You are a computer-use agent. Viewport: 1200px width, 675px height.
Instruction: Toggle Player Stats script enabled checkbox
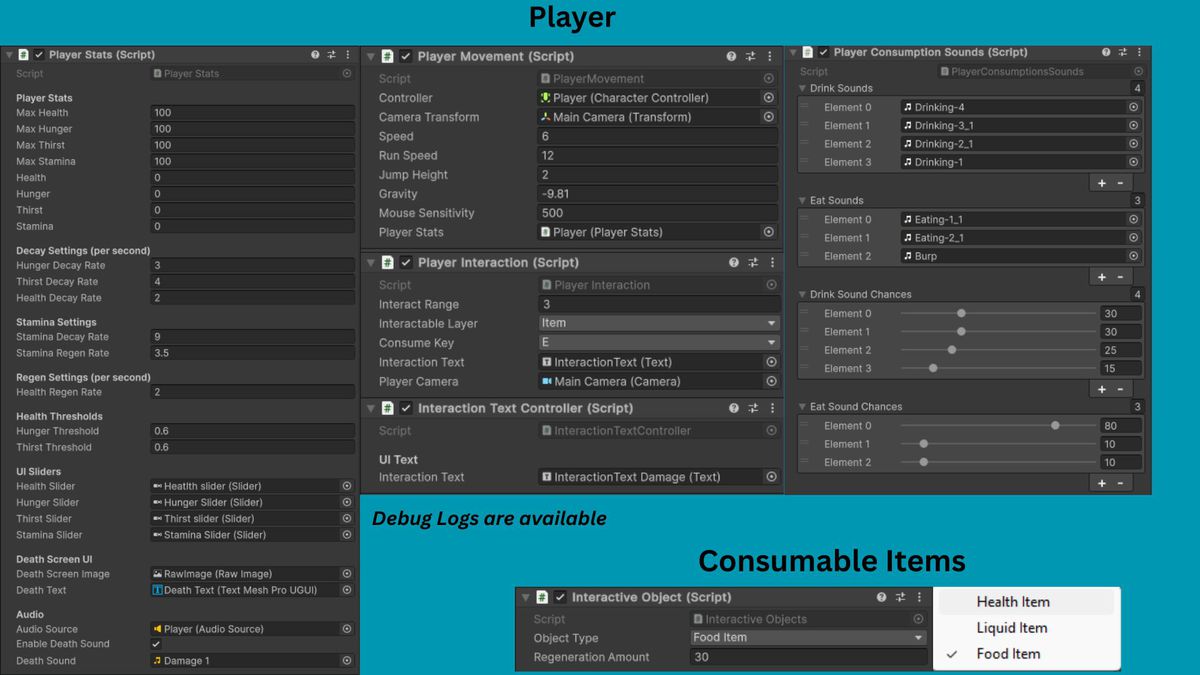(x=39, y=55)
